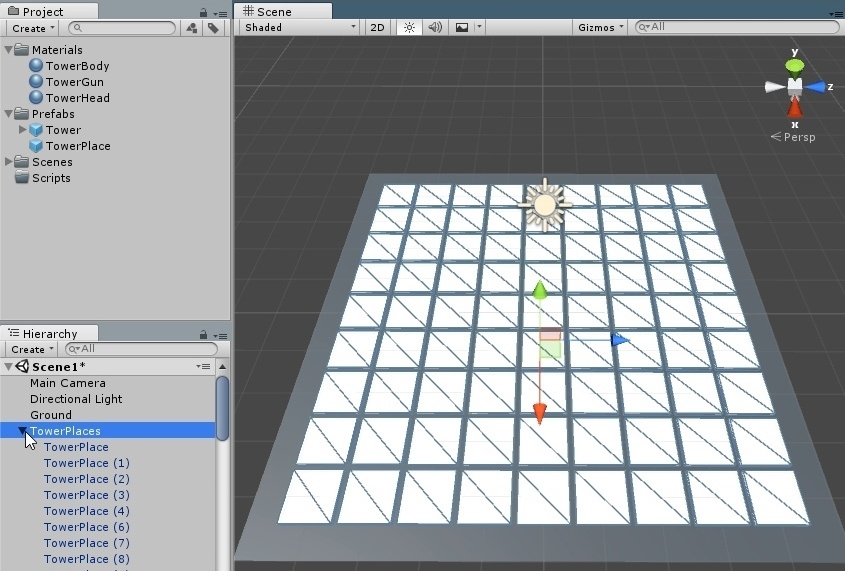Image resolution: width=845 pixels, height=571 pixels.
Task: Click the TowerPlace prefab cube icon
Action: coord(36,145)
